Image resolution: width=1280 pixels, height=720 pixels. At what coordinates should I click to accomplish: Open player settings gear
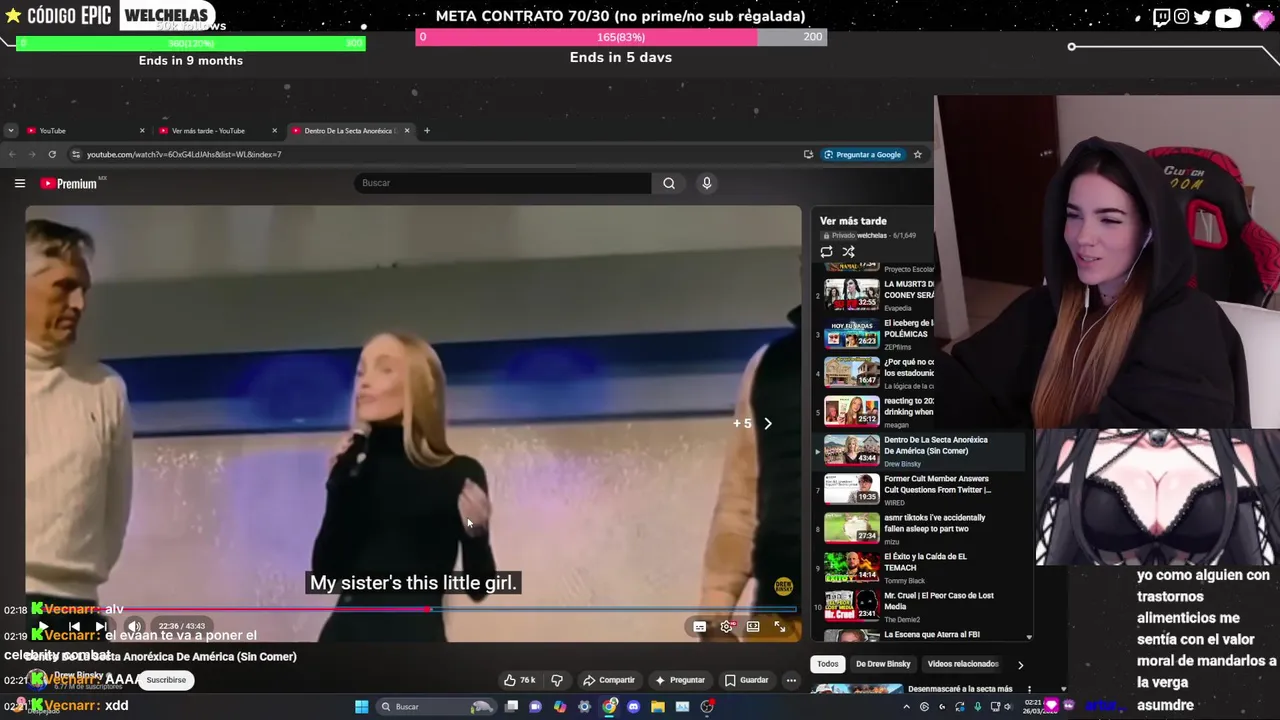(727, 627)
